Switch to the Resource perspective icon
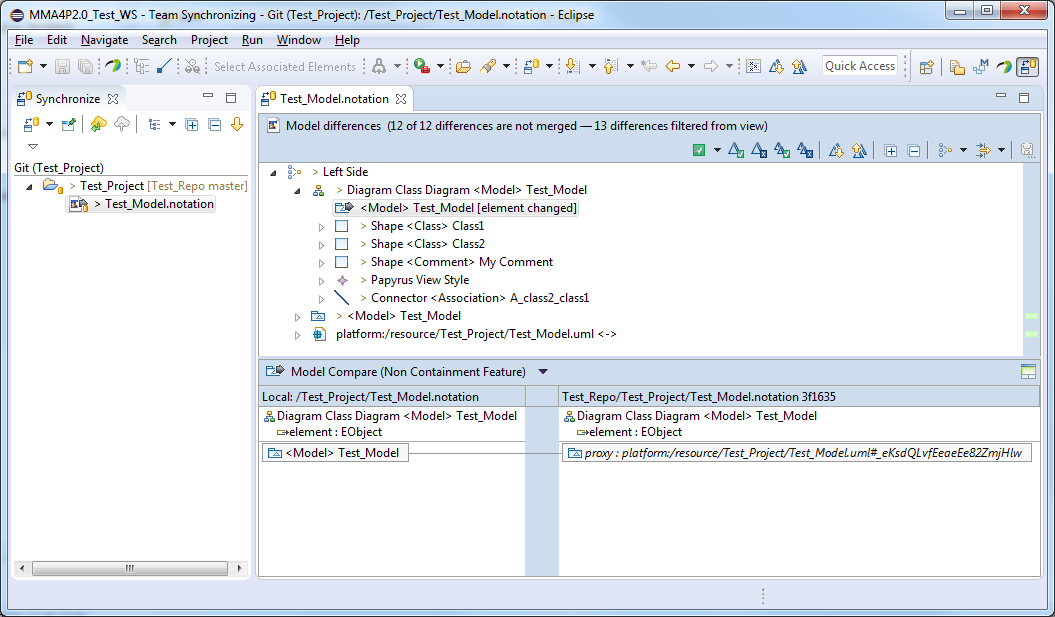1055x617 pixels. coord(957,67)
